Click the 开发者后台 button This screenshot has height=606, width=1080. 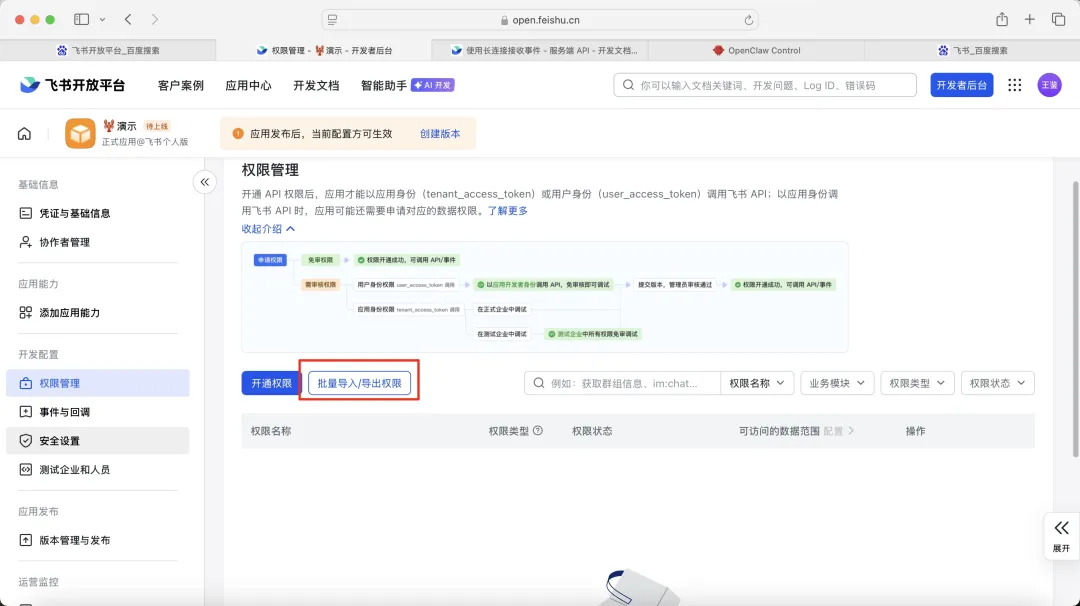coord(962,85)
